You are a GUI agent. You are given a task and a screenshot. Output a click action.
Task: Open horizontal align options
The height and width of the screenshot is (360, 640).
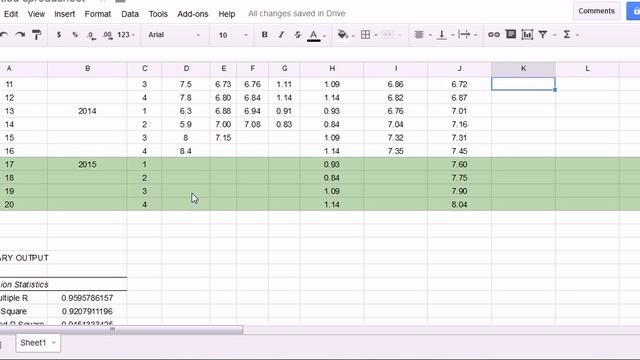419,35
